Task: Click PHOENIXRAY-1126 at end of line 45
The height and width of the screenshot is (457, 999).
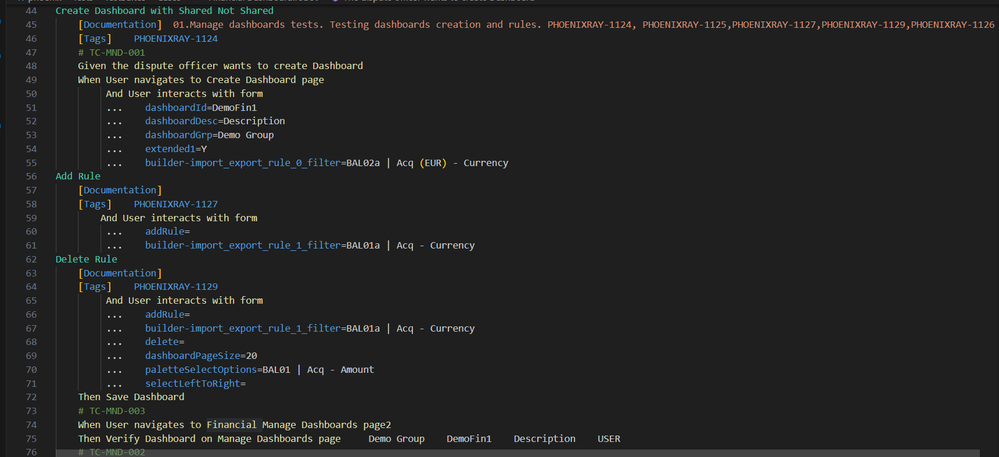Action: (952, 25)
